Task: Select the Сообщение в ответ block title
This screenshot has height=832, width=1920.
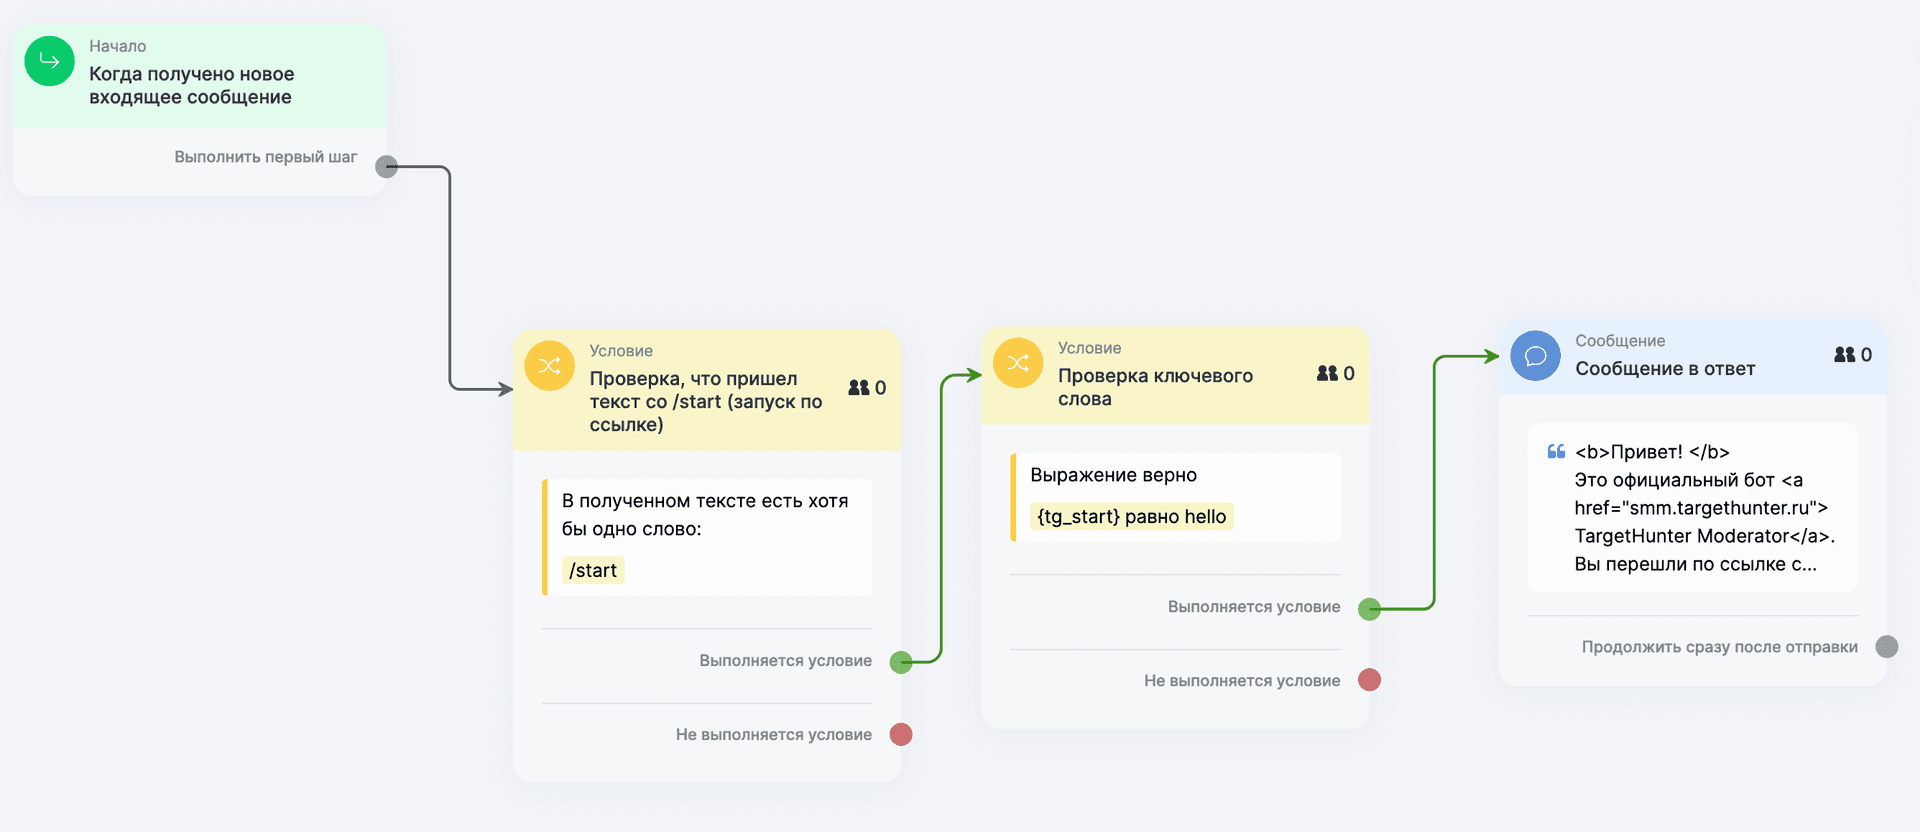Action: point(1665,369)
